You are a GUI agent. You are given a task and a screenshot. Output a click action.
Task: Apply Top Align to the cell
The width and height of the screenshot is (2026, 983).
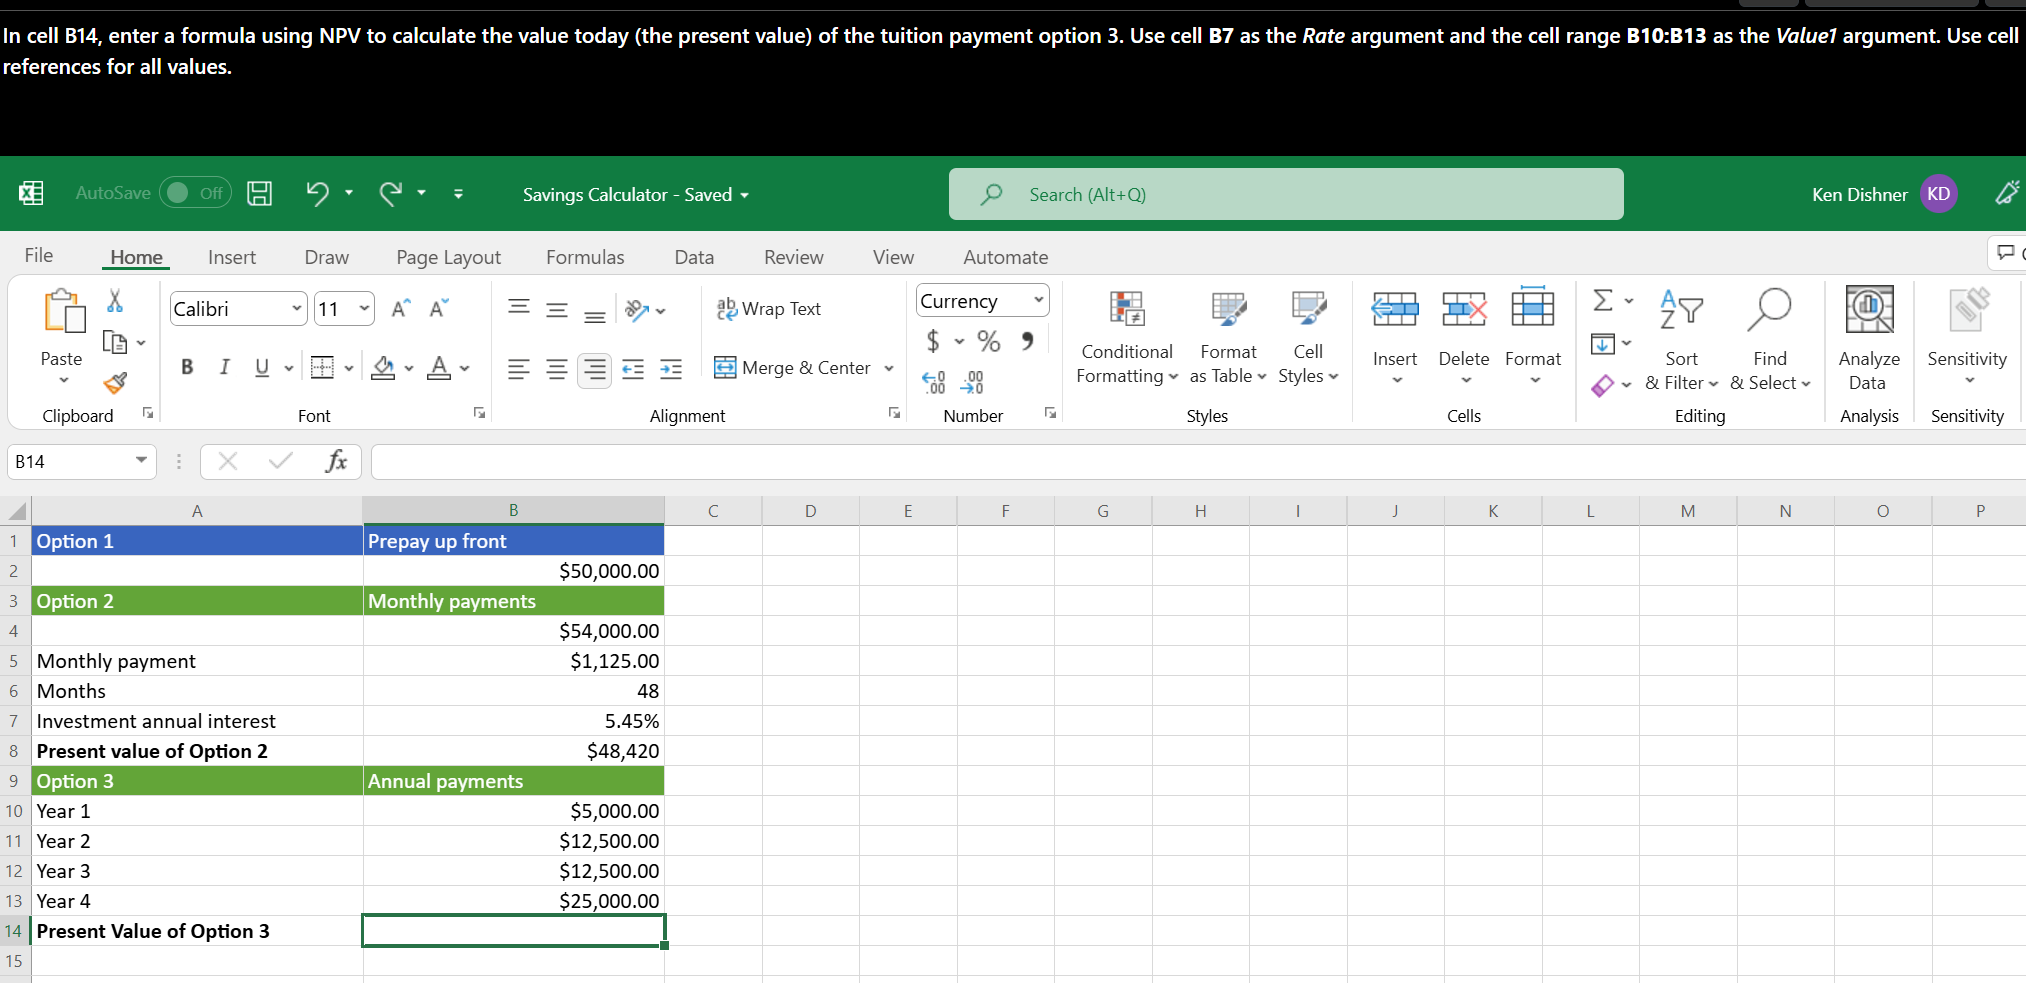pyautogui.click(x=519, y=309)
